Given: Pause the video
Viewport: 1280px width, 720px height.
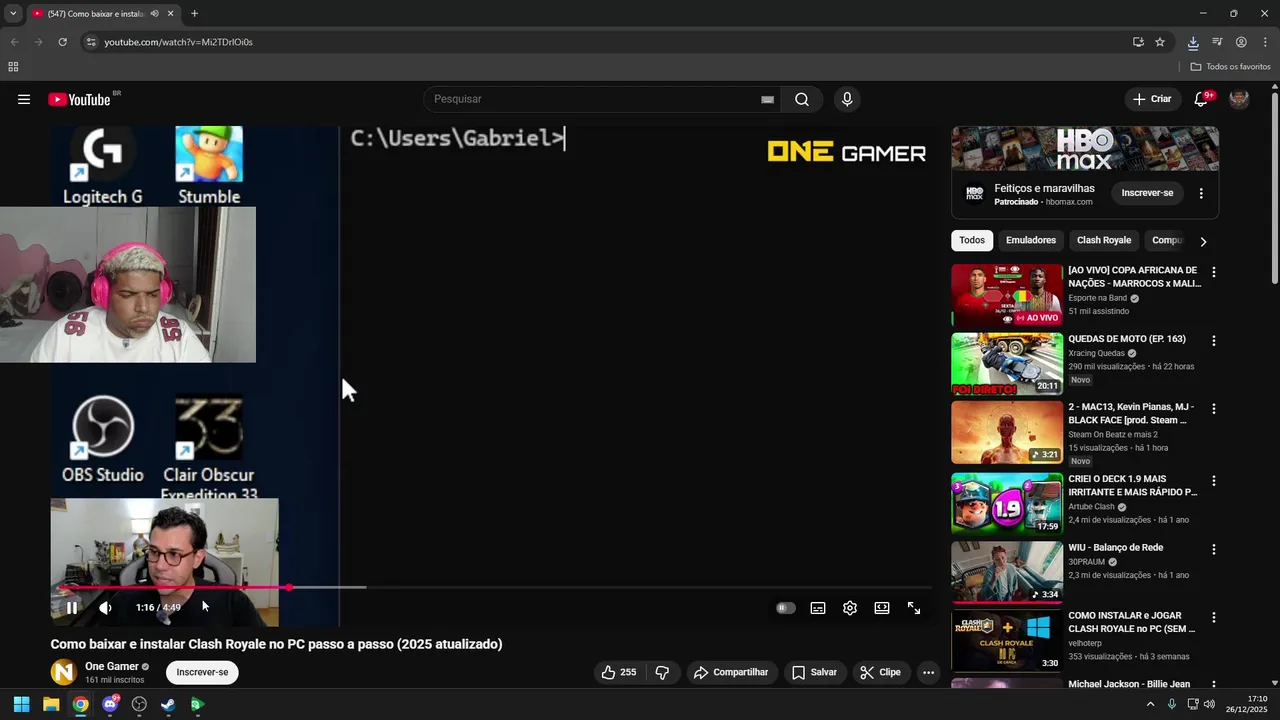Looking at the screenshot, I should (72, 607).
